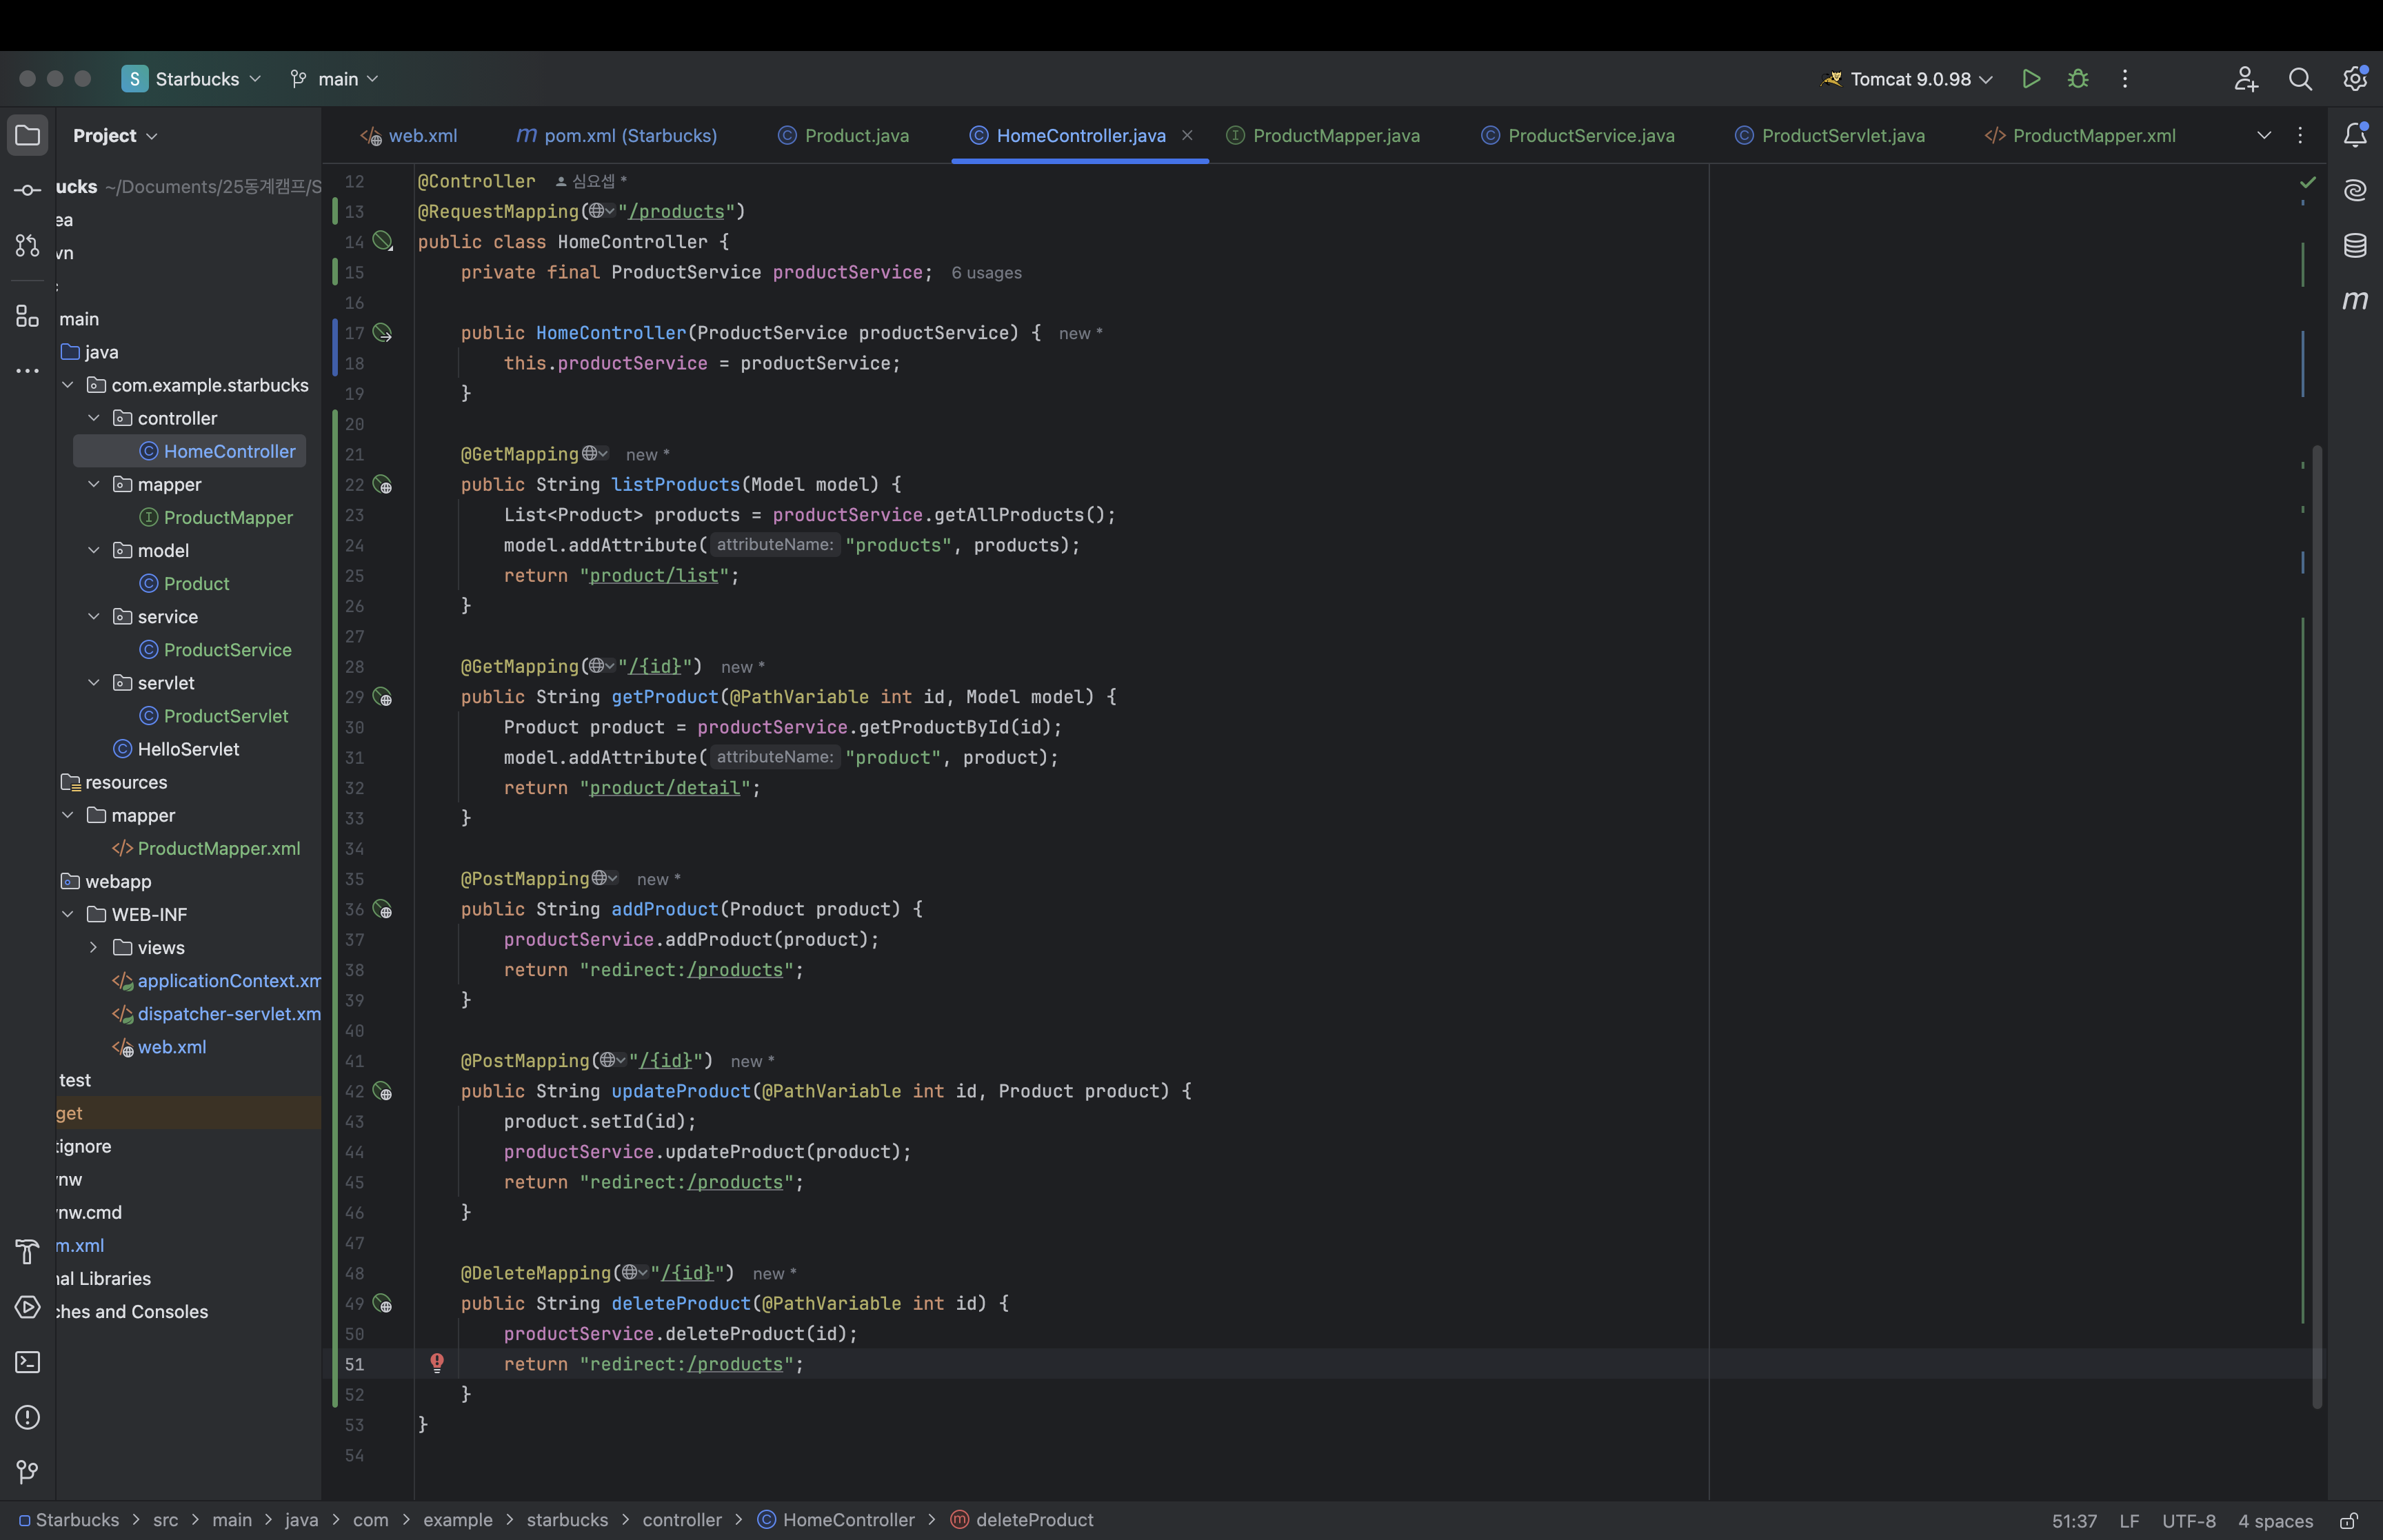Image resolution: width=2383 pixels, height=1540 pixels.
Task: Click gutter bean icon on line 14
Action: [383, 241]
